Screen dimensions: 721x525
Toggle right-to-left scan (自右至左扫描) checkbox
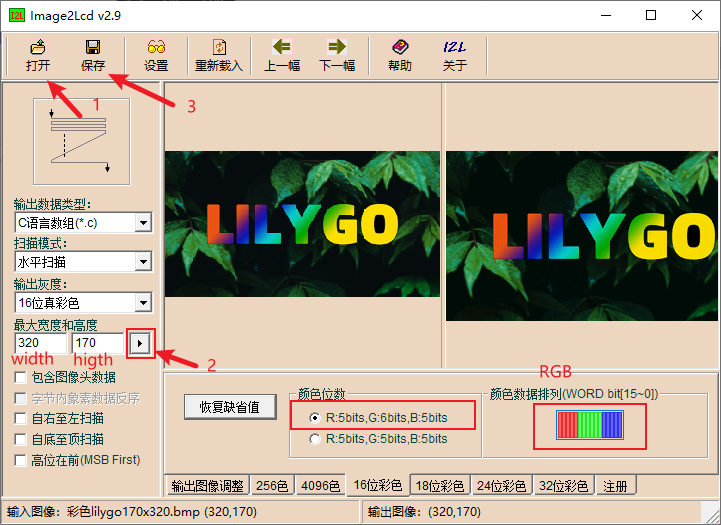(x=21, y=419)
